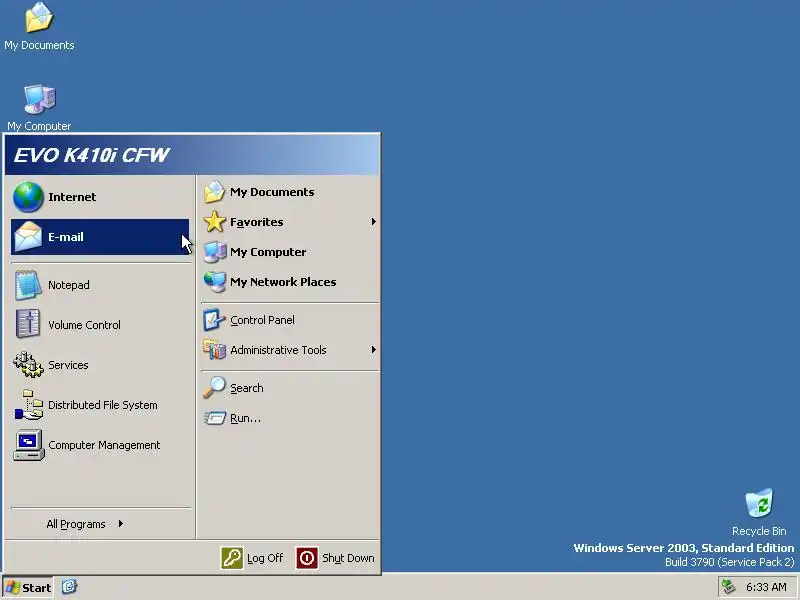
Task: Click the Services label text
Action: (68, 365)
